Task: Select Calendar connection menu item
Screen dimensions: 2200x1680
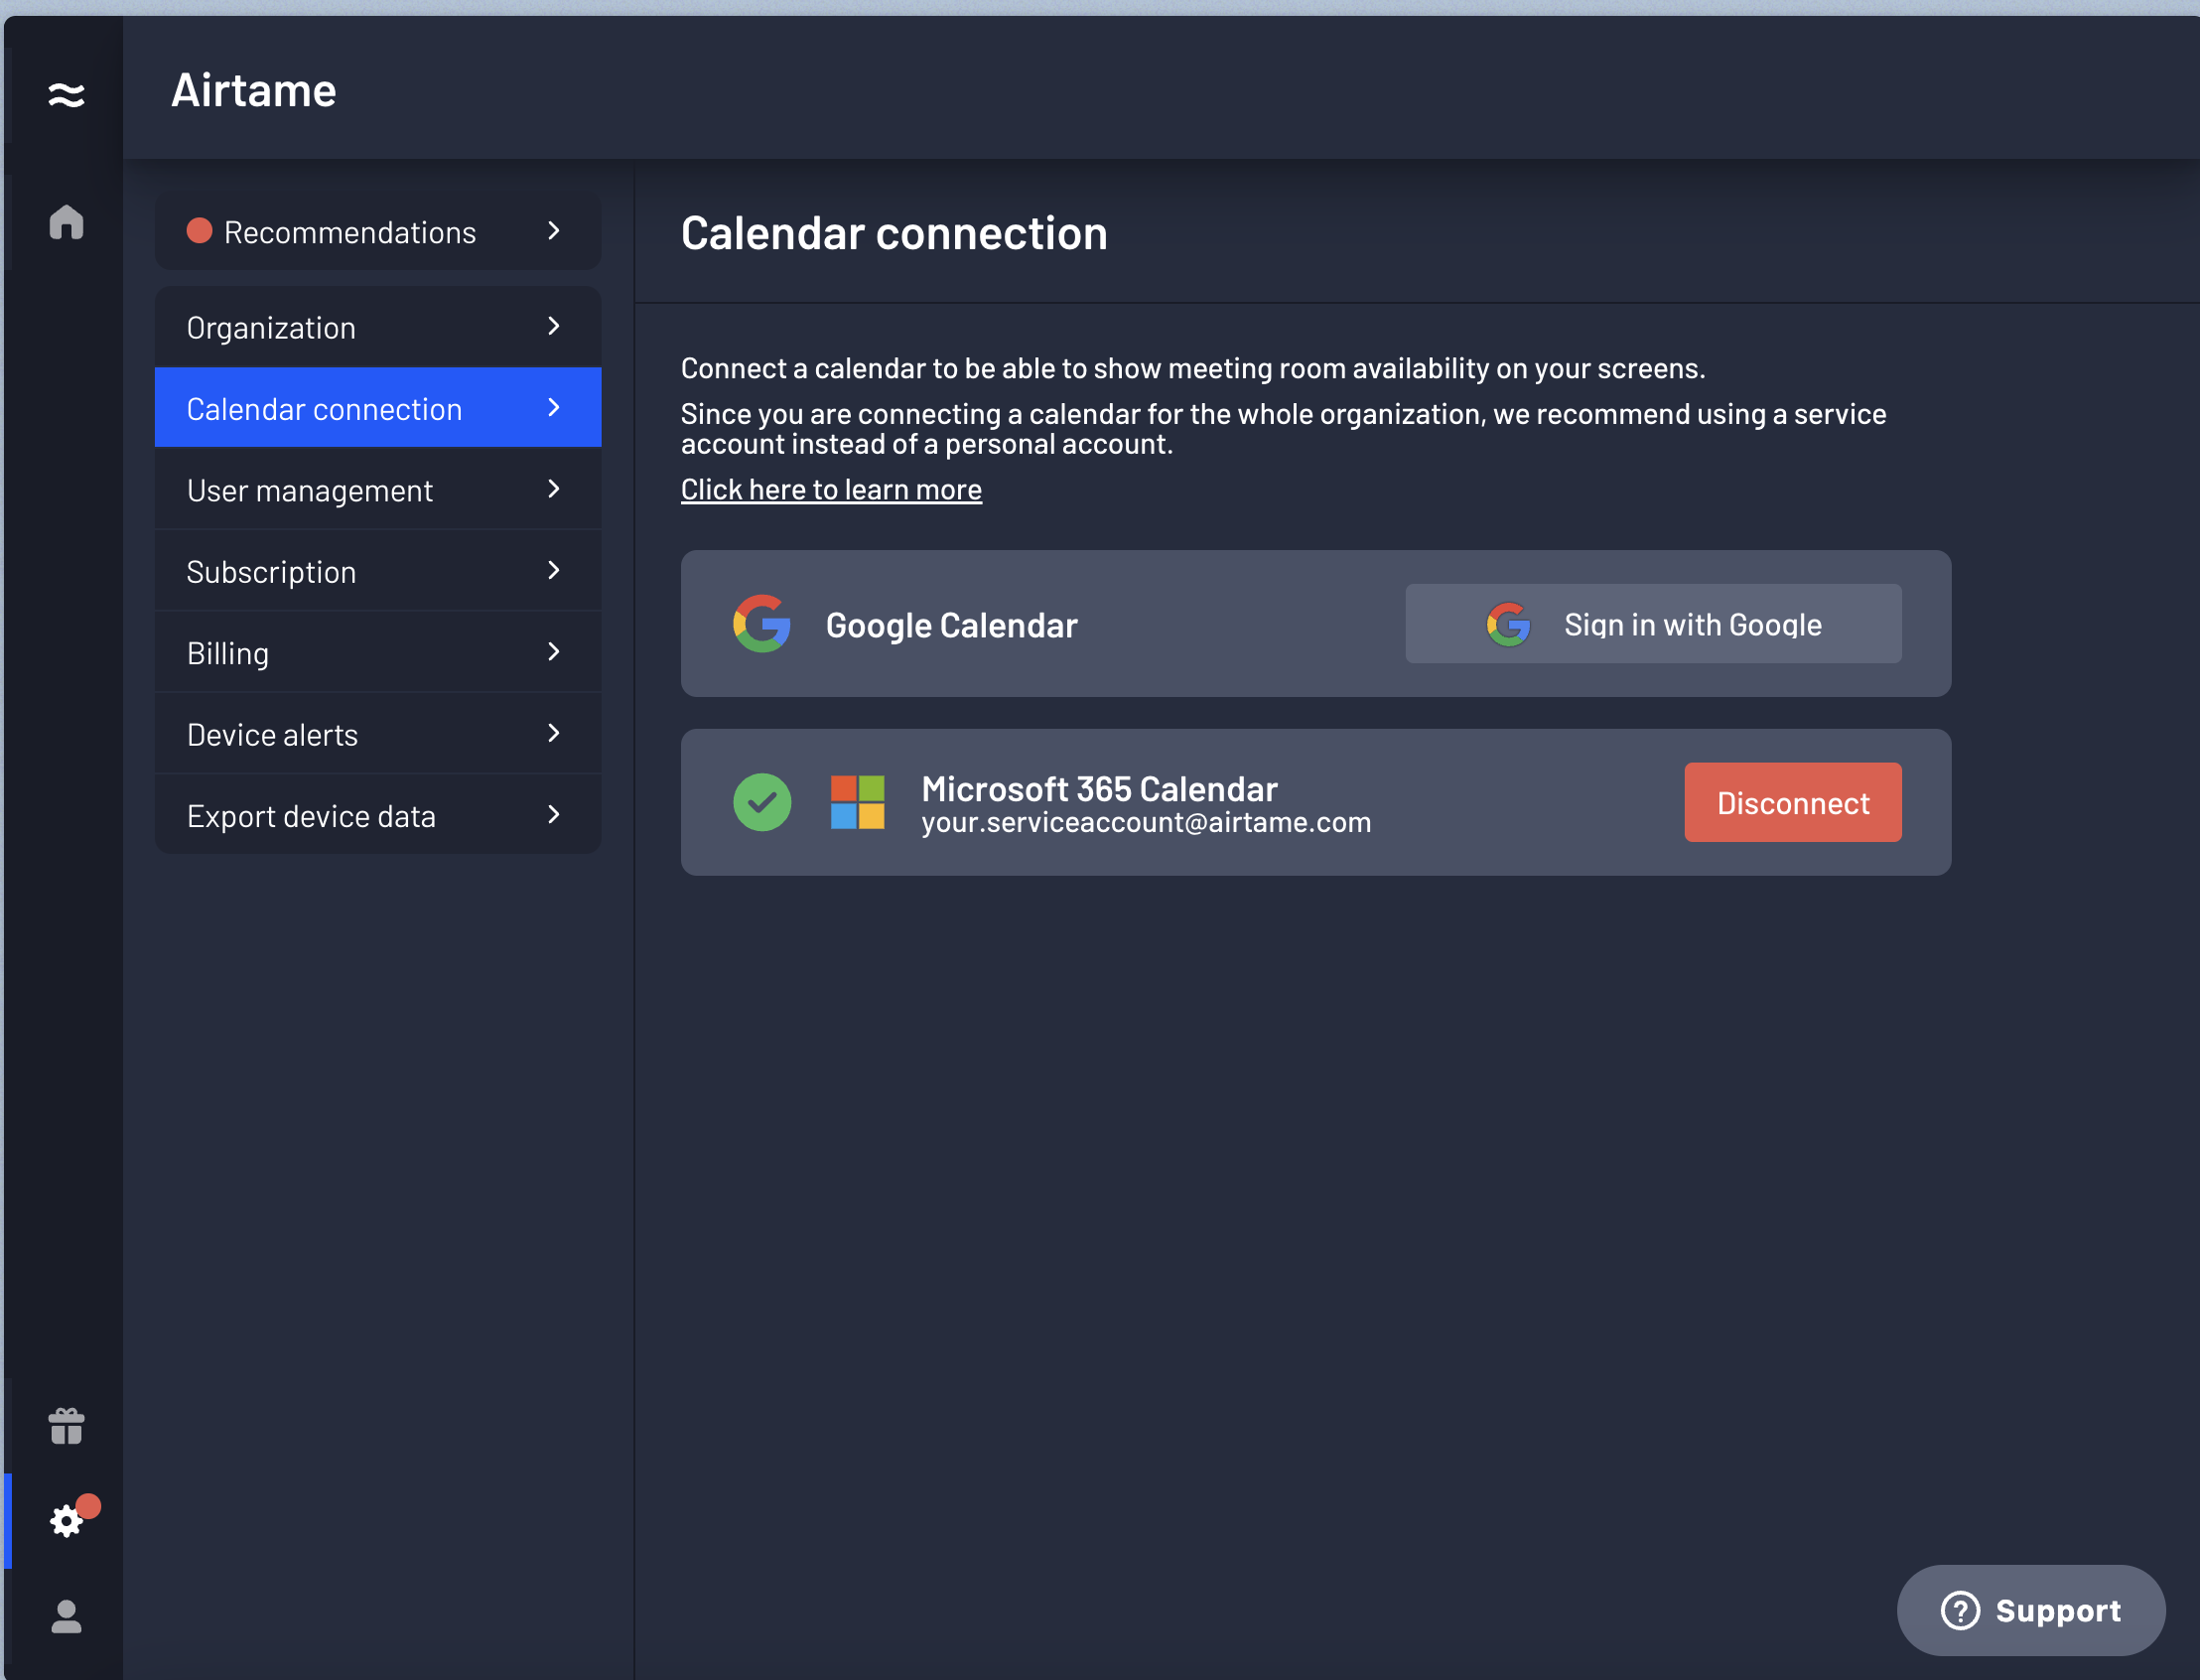Action: tap(378, 408)
